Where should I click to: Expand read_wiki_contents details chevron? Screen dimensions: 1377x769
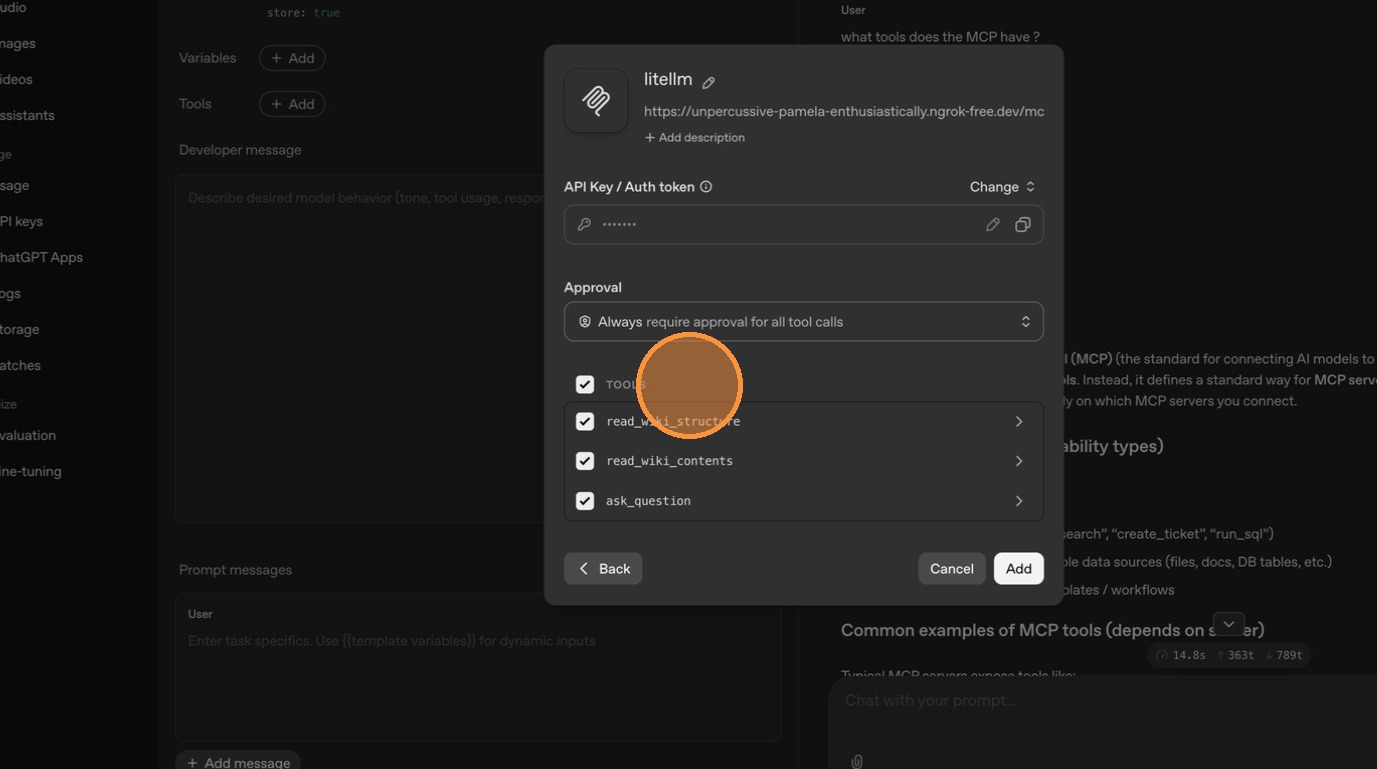pos(1019,461)
